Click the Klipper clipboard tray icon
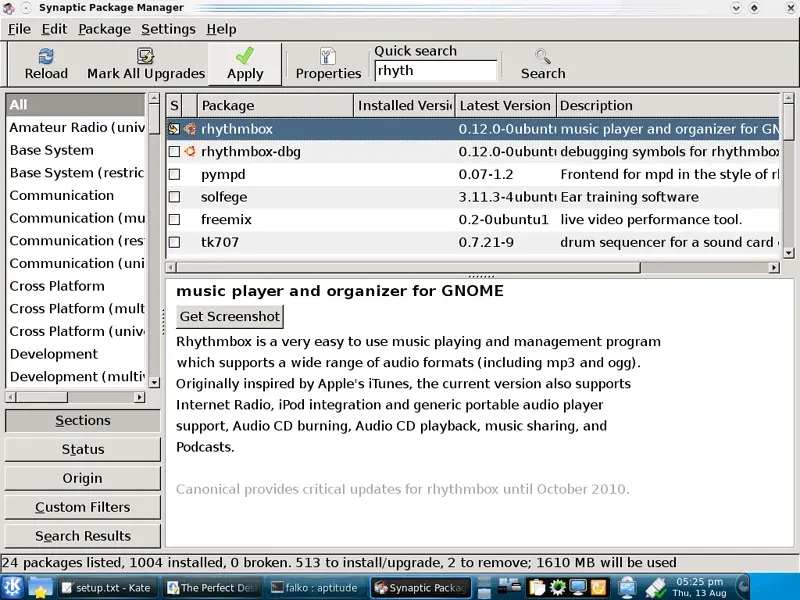The image size is (800, 600). (536, 587)
